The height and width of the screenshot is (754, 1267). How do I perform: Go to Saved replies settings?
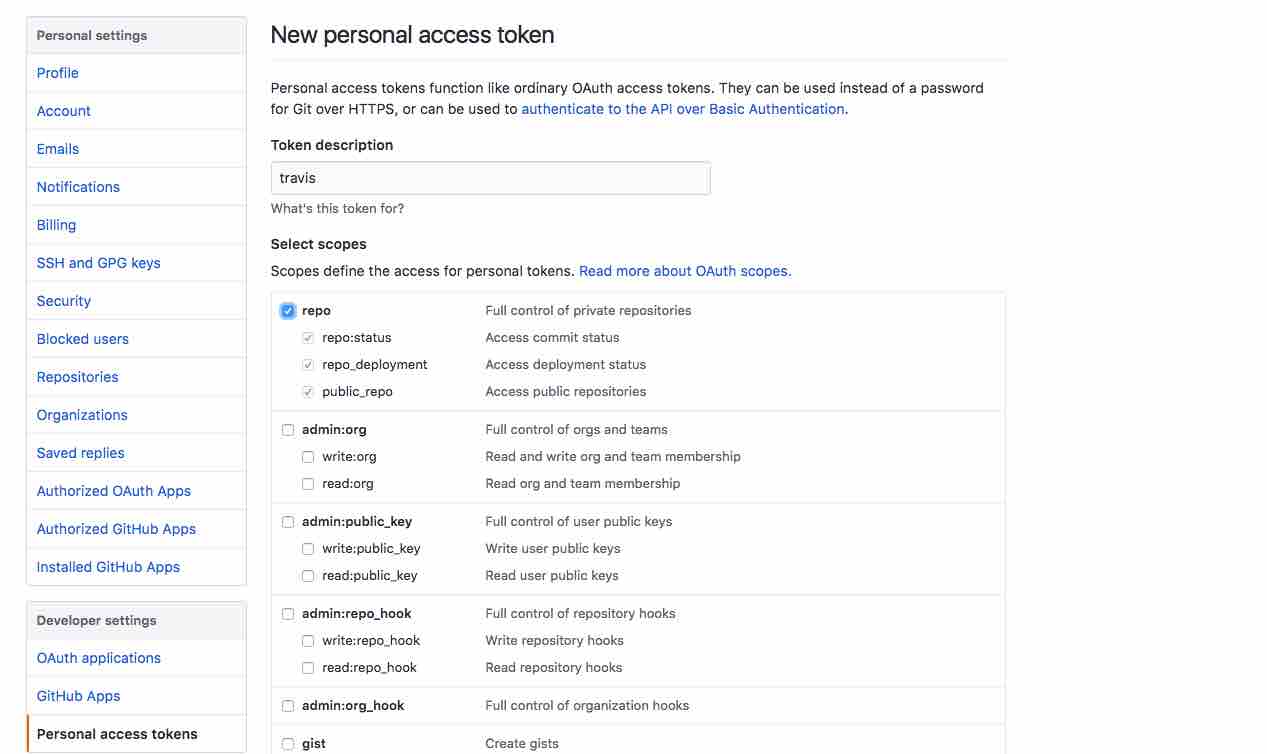80,452
